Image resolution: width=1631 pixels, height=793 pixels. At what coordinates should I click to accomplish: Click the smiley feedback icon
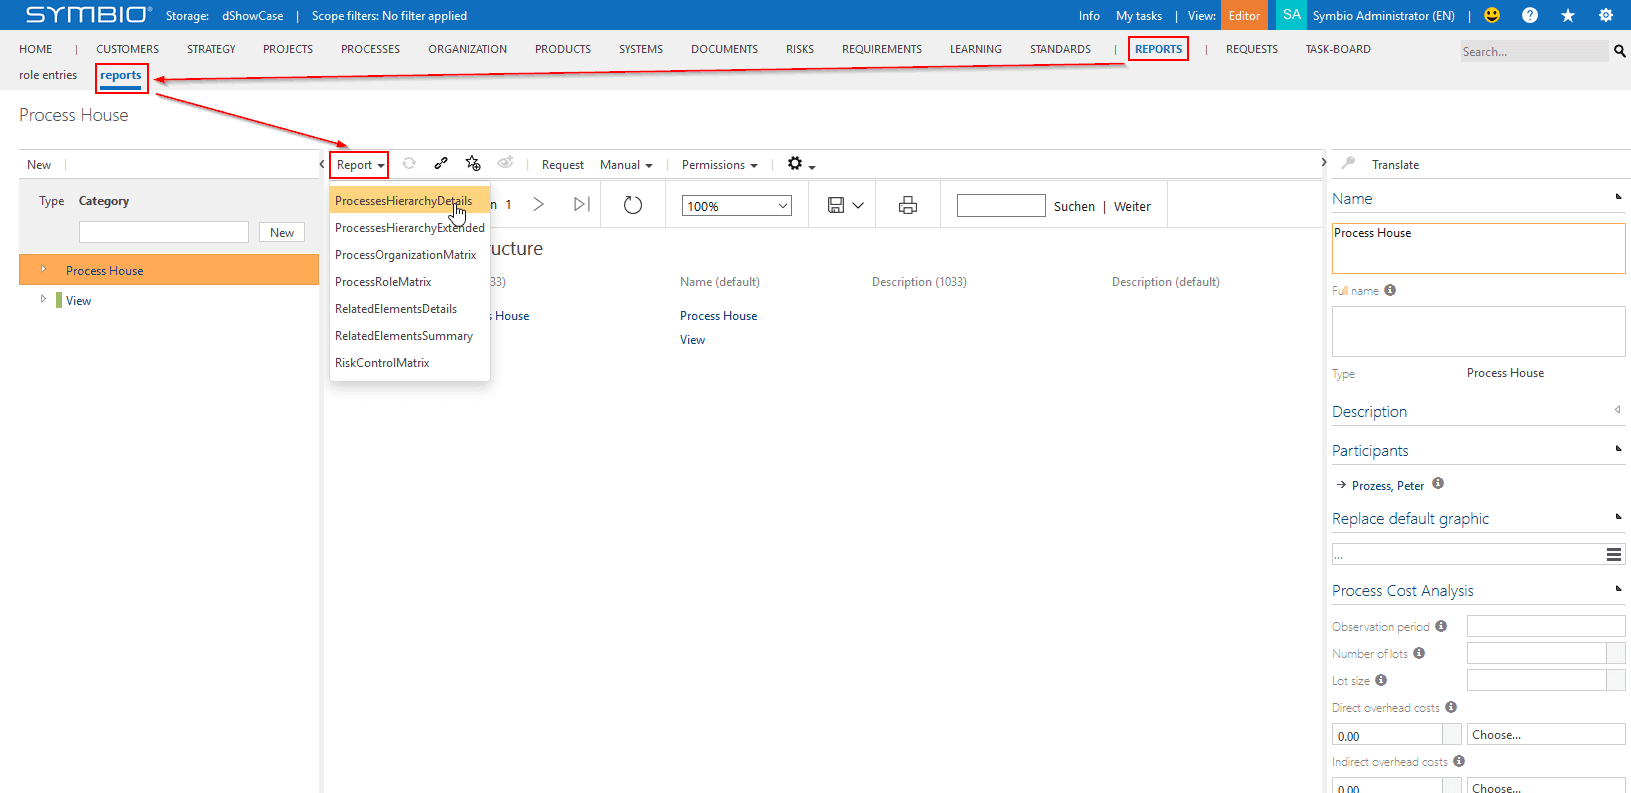(x=1491, y=15)
